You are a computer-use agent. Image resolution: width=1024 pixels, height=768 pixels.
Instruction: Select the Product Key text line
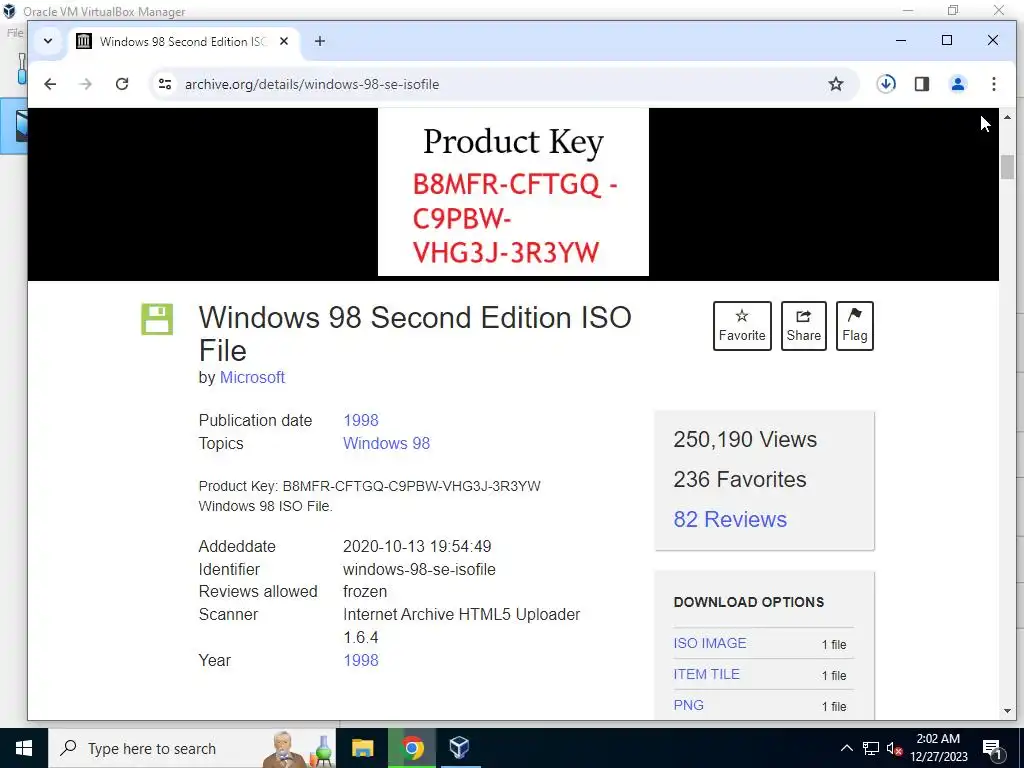[x=370, y=486]
